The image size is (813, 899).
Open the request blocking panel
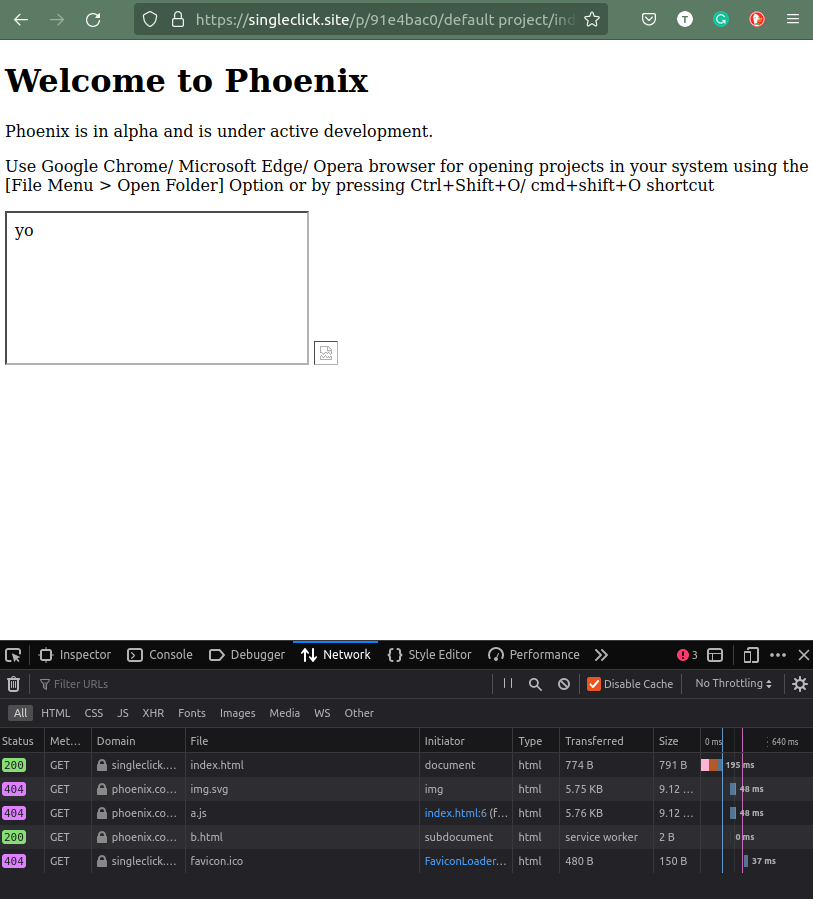click(x=564, y=684)
